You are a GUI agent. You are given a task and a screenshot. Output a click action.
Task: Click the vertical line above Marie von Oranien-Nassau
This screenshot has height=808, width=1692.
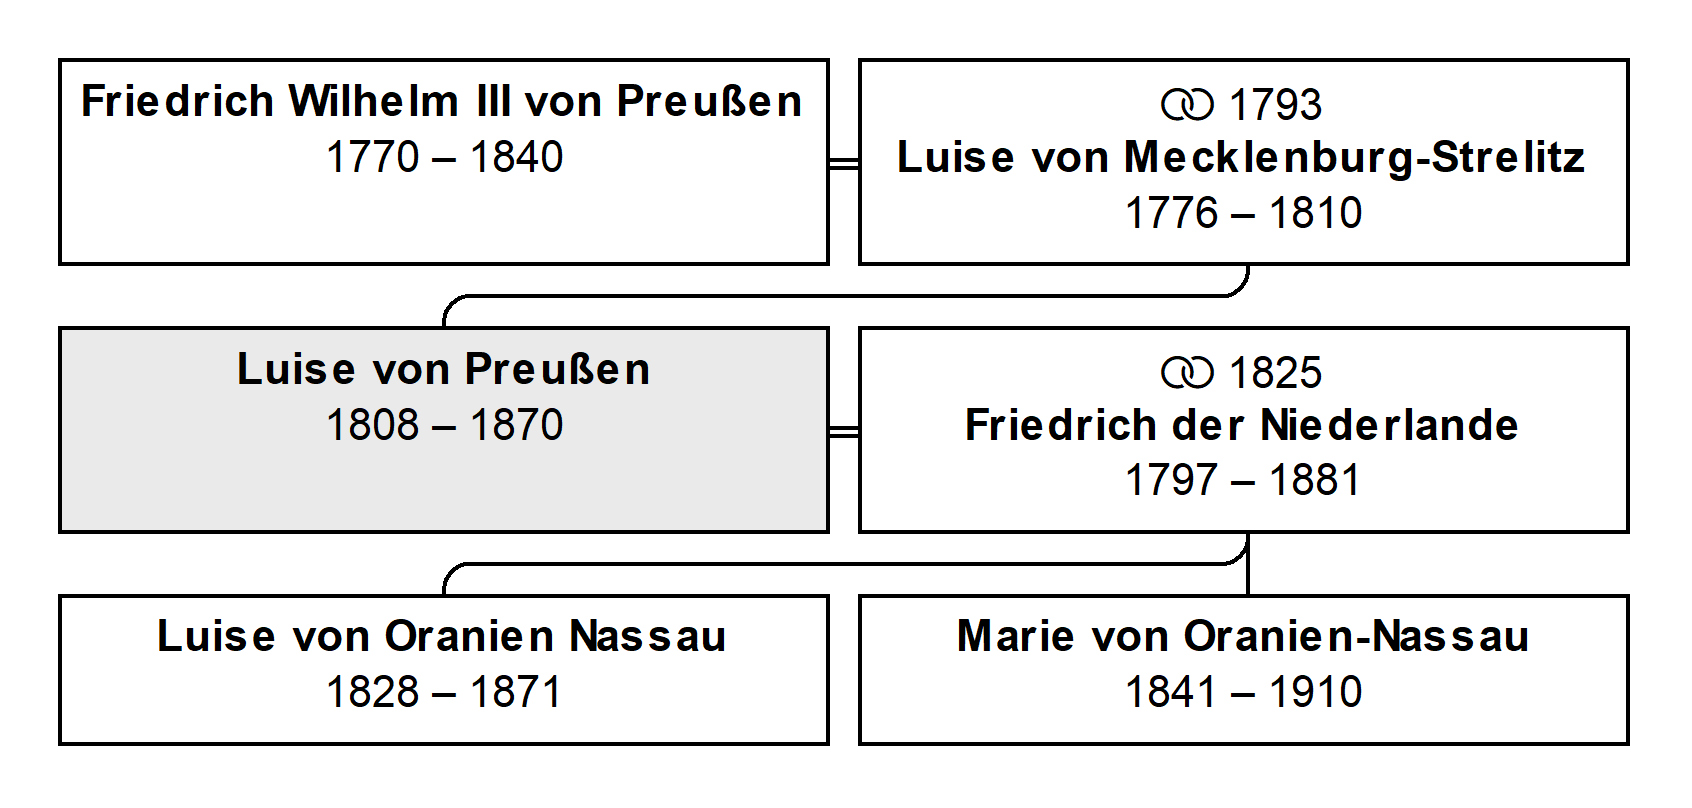pos(1248,565)
